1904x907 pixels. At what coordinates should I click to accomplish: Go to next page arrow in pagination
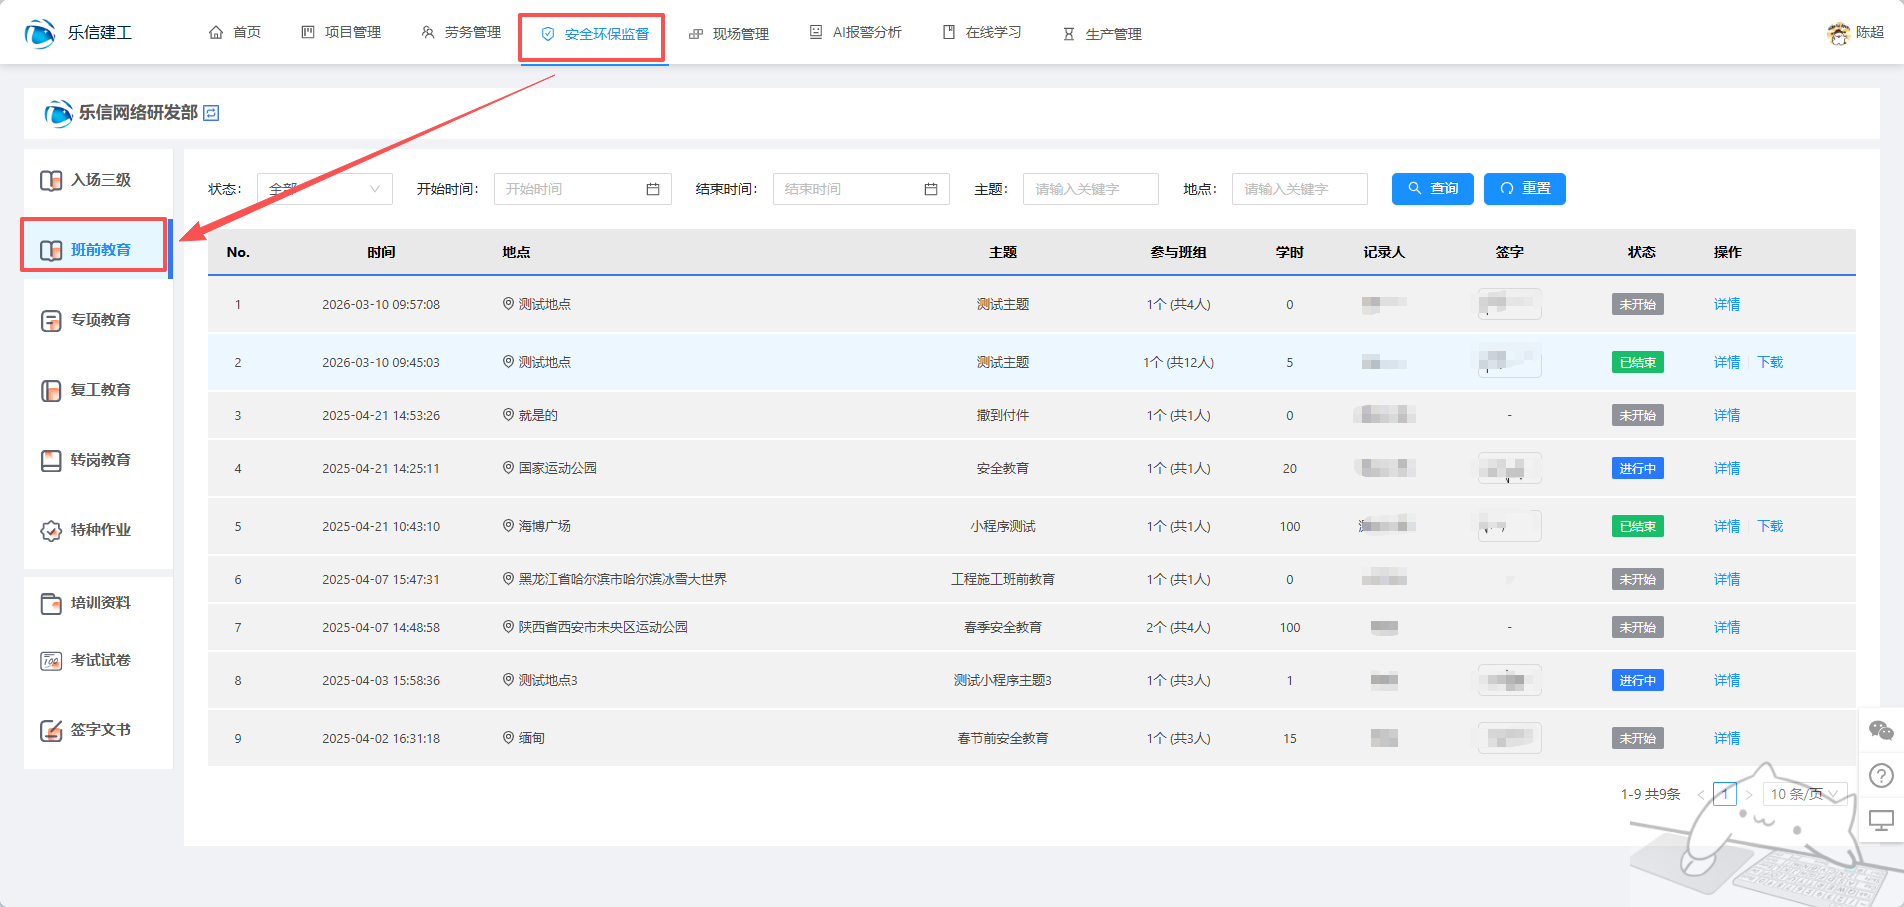1749,795
